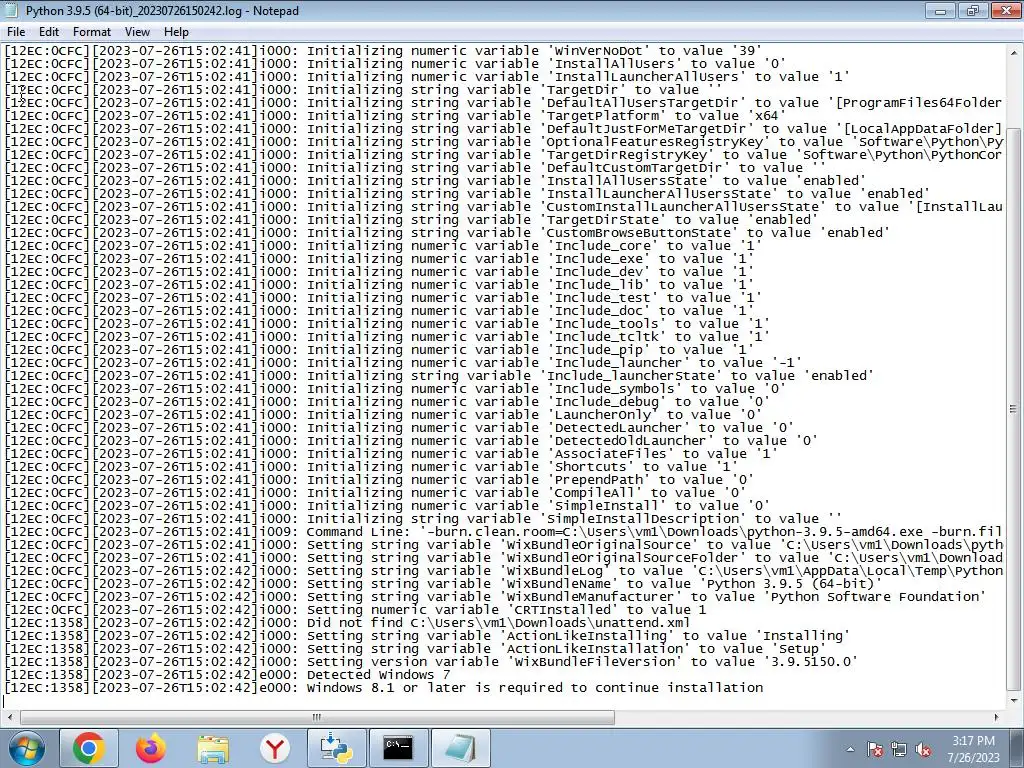Click vertical scrollbar down arrow
The width and height of the screenshot is (1024, 768).
pos(1013,701)
